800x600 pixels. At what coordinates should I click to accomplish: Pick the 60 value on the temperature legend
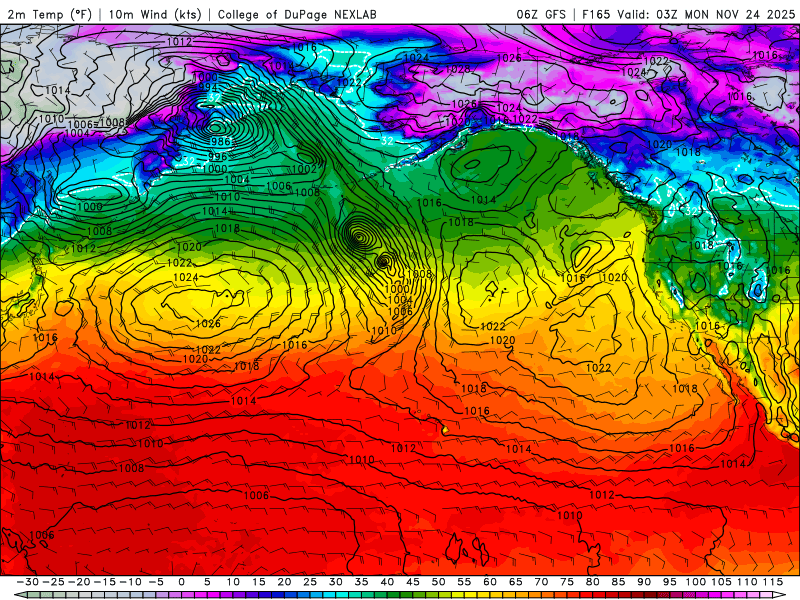[490, 582]
